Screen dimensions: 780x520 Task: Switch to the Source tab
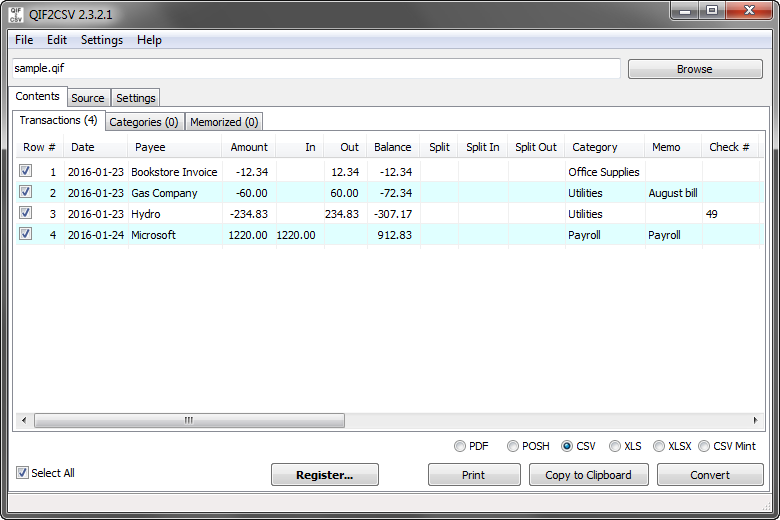(x=88, y=98)
